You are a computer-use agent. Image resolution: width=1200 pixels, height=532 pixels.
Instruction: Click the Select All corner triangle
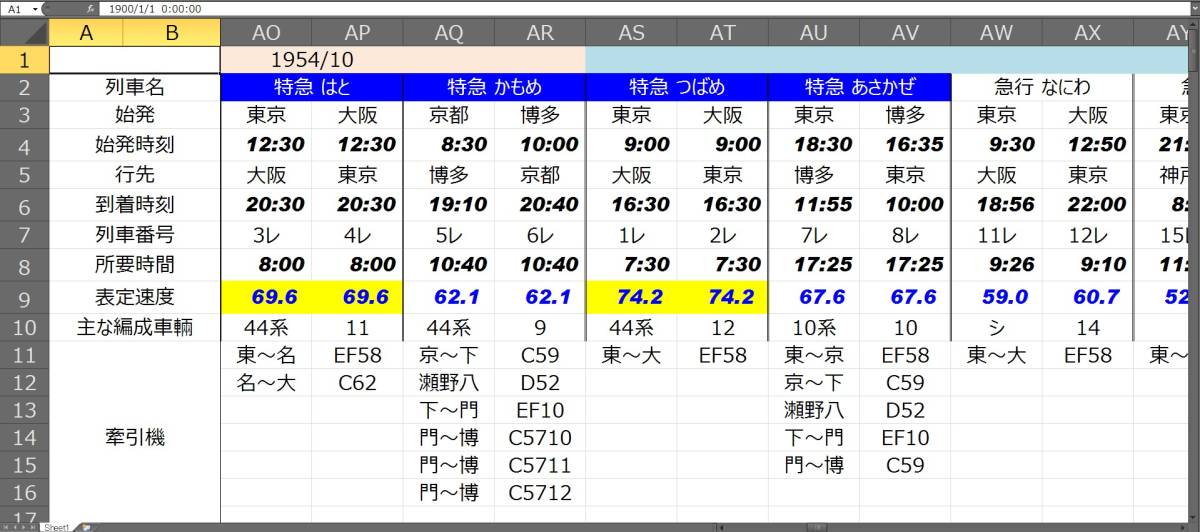click(x=24, y=33)
